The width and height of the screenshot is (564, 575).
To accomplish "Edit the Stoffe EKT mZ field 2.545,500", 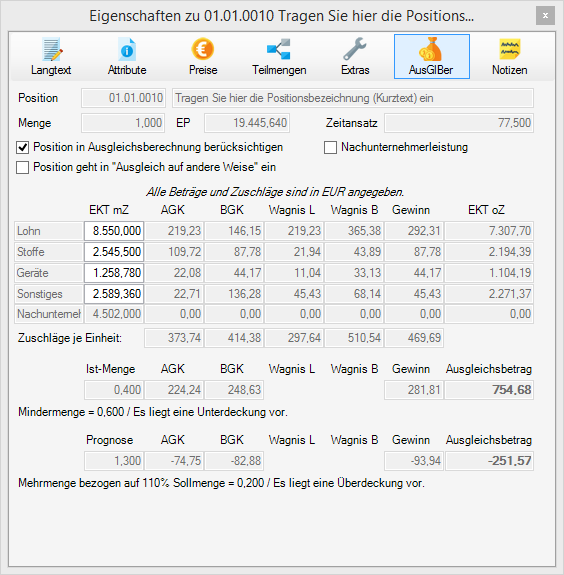I will click(x=114, y=252).
